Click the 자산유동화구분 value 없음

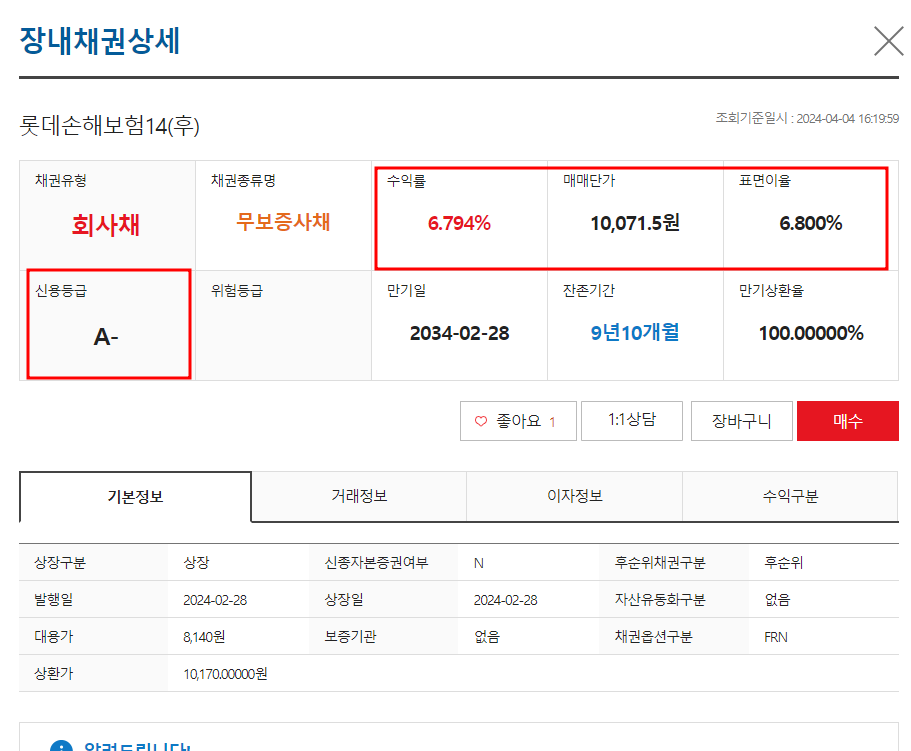point(777,599)
